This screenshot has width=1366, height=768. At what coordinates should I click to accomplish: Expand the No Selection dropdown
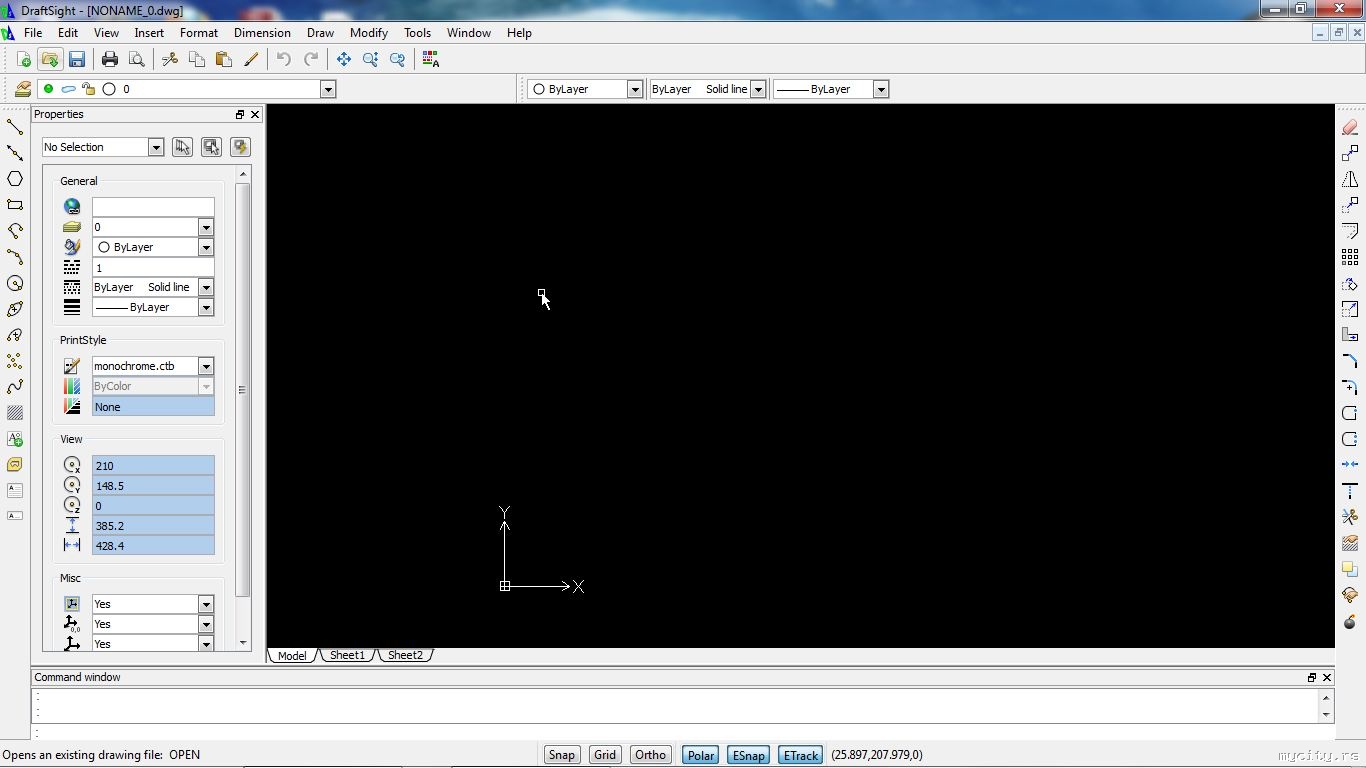click(x=155, y=147)
